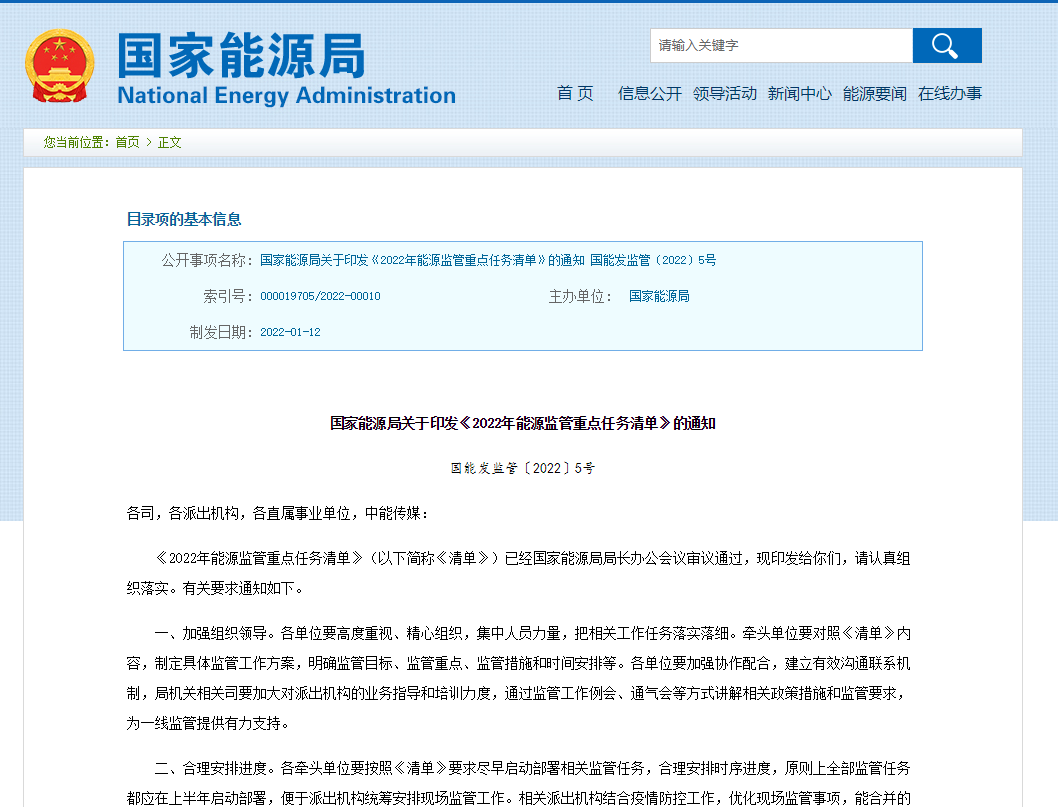The image size is (1058, 807).
Task: Click the issue date 2022-01-12
Action: coord(290,332)
